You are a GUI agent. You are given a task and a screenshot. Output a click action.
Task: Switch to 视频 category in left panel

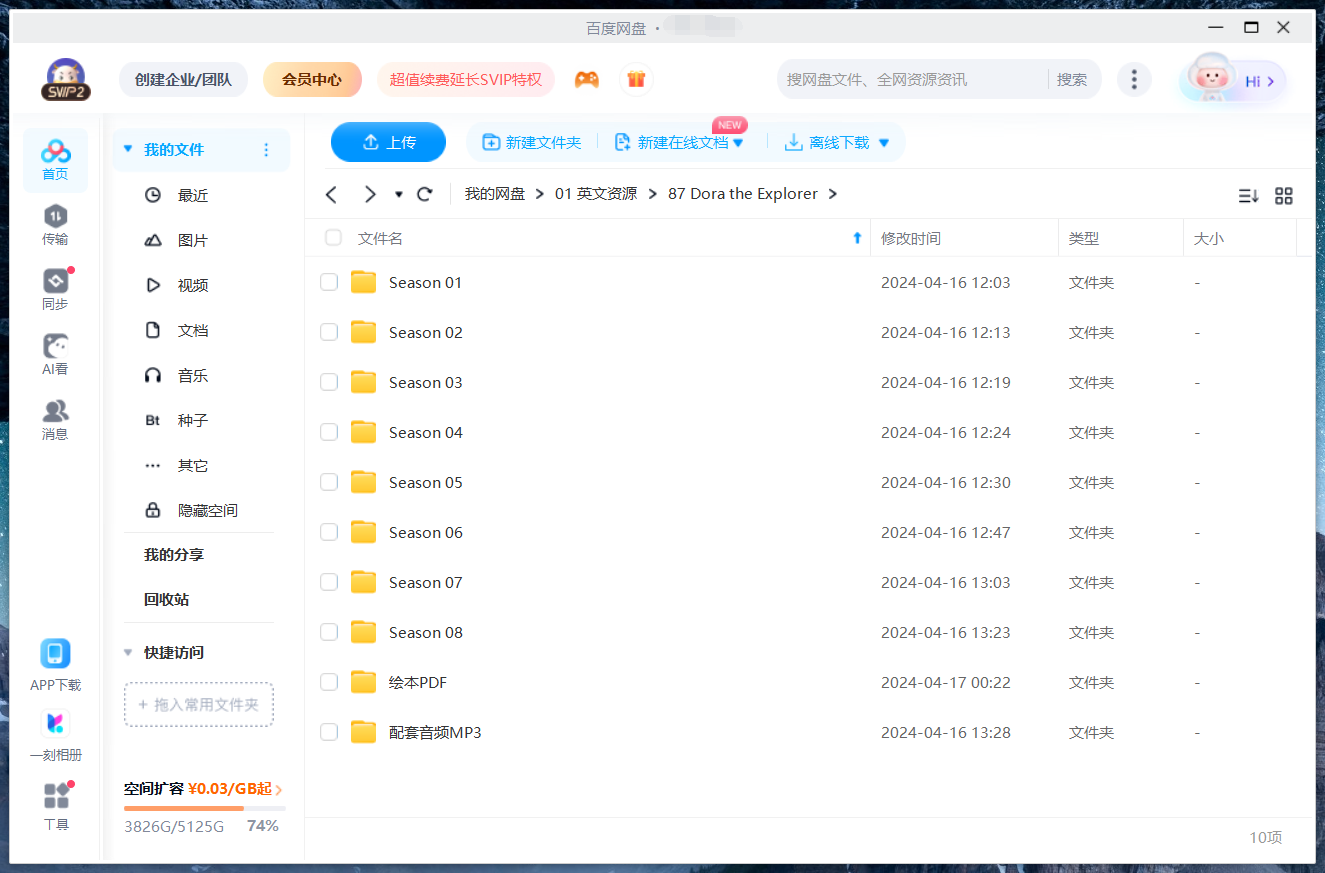point(191,284)
